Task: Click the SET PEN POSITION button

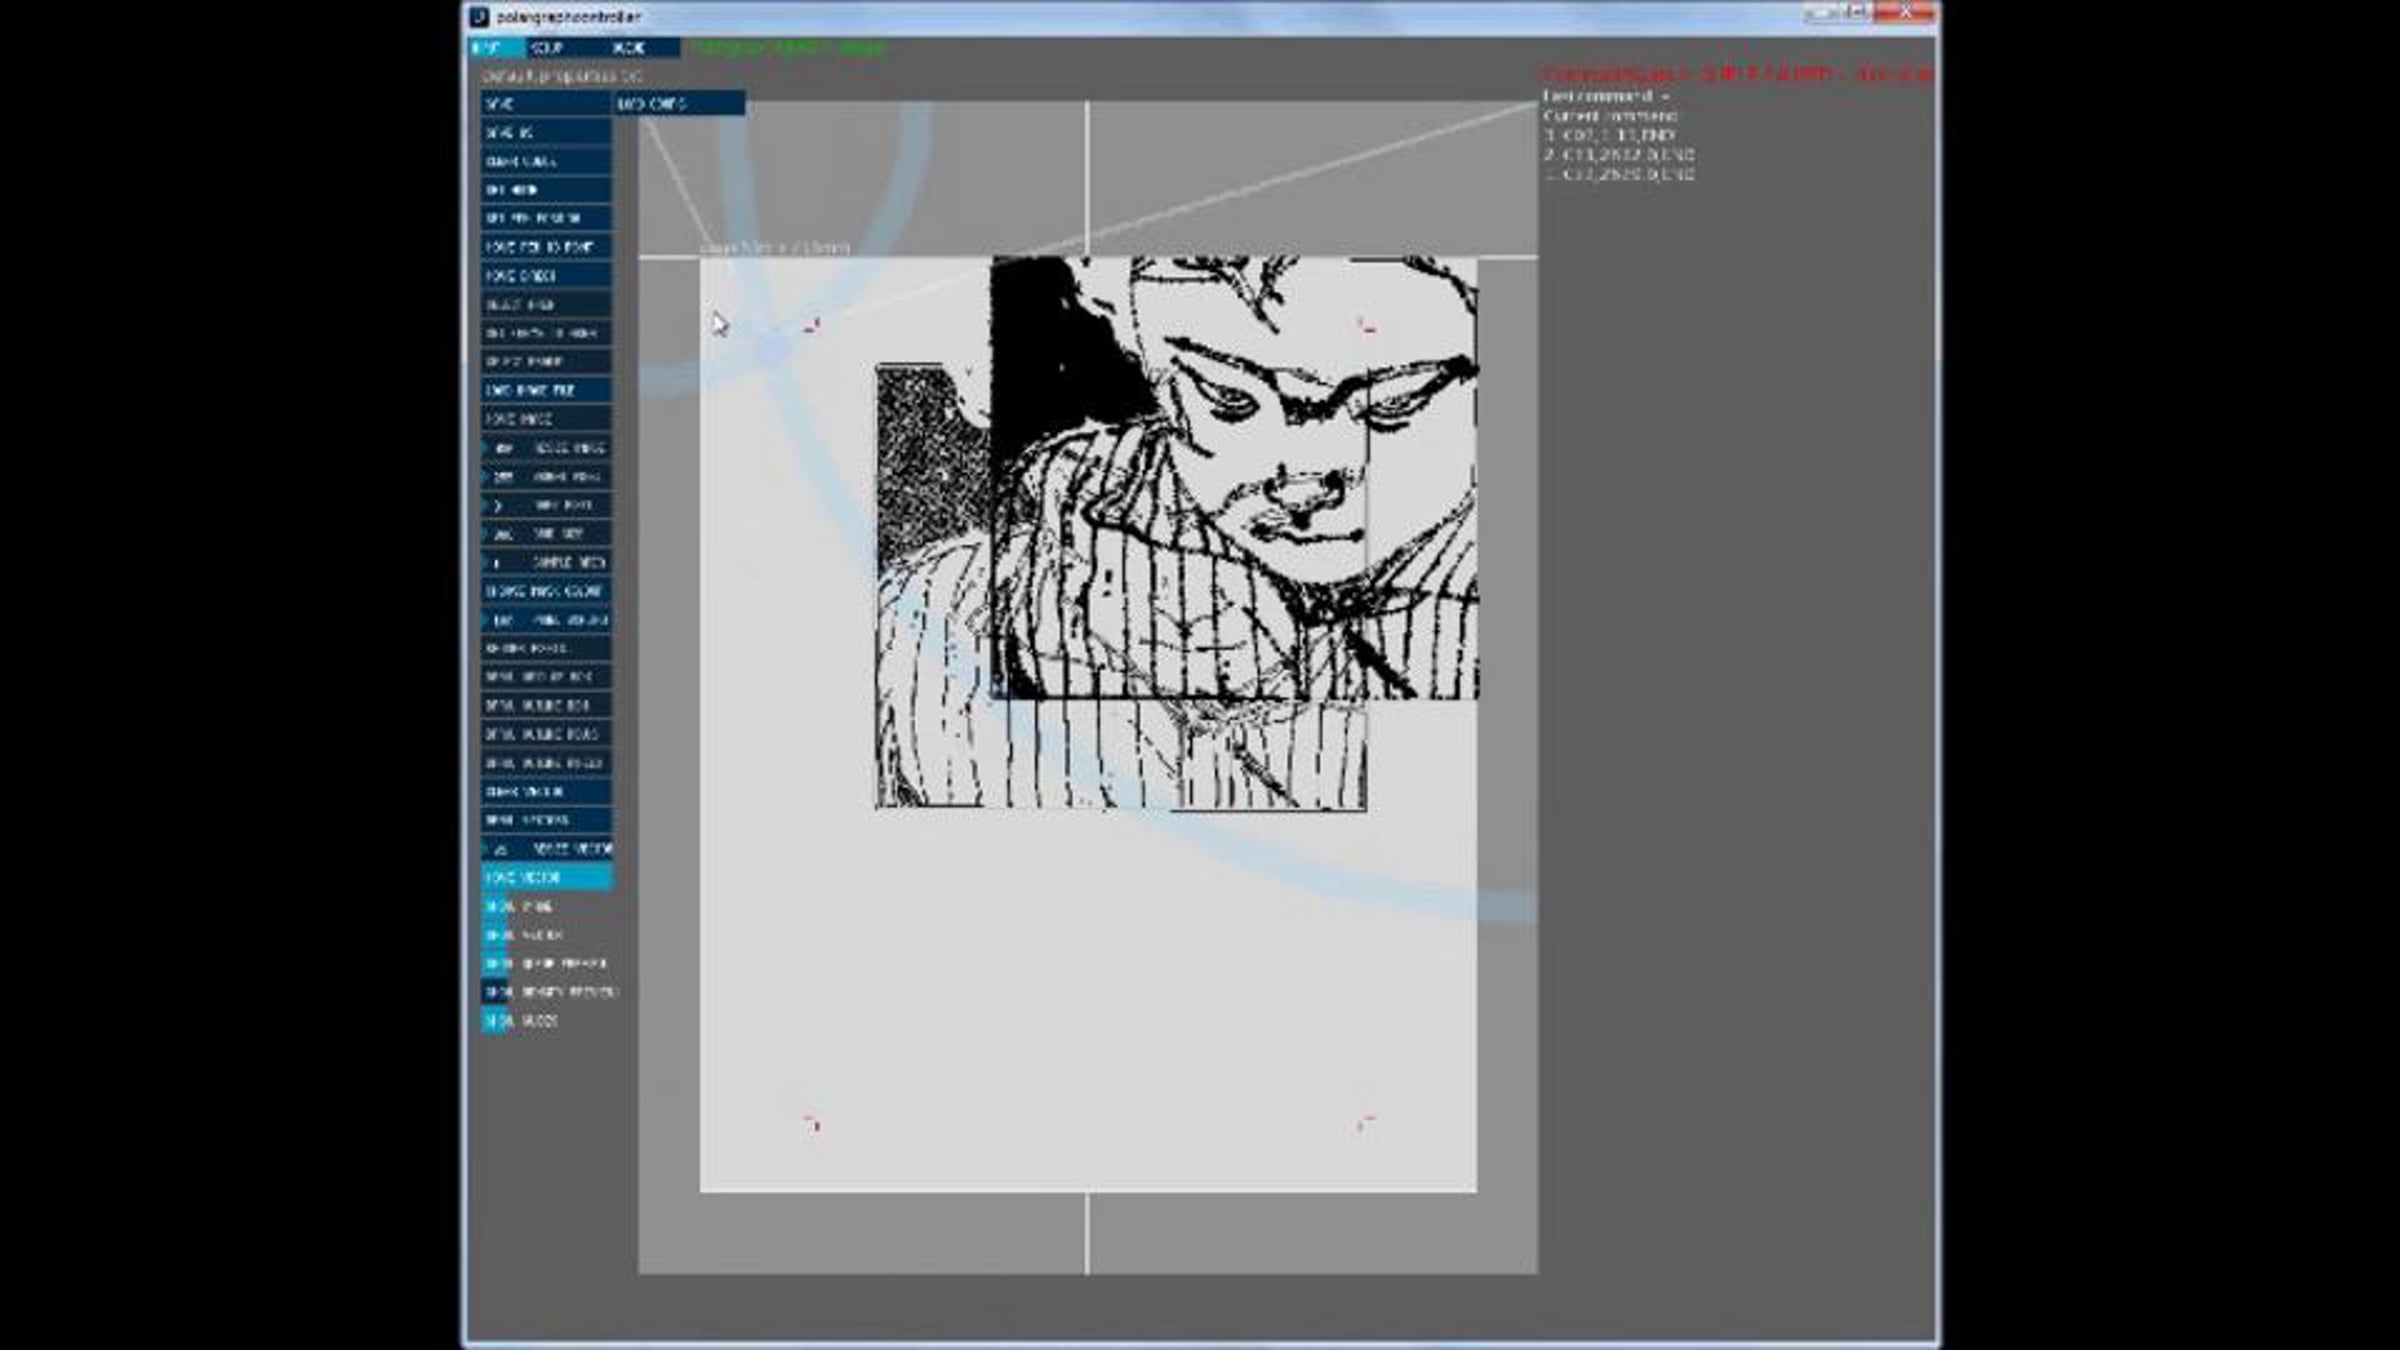Action: coord(546,218)
